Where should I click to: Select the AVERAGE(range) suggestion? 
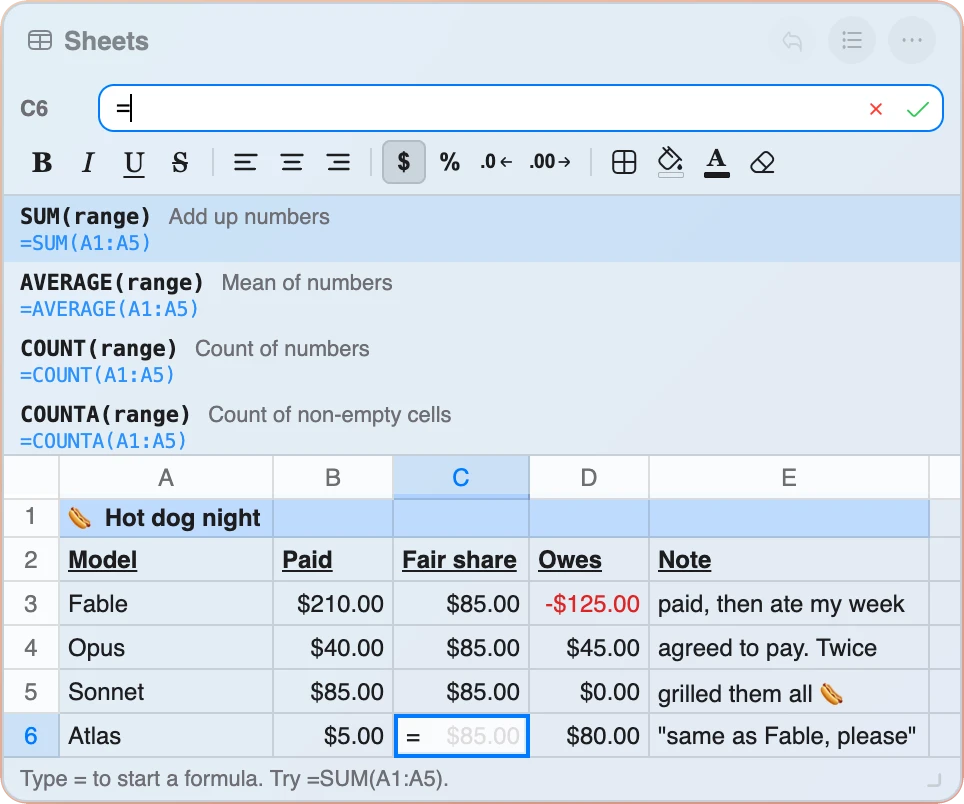coord(482,295)
